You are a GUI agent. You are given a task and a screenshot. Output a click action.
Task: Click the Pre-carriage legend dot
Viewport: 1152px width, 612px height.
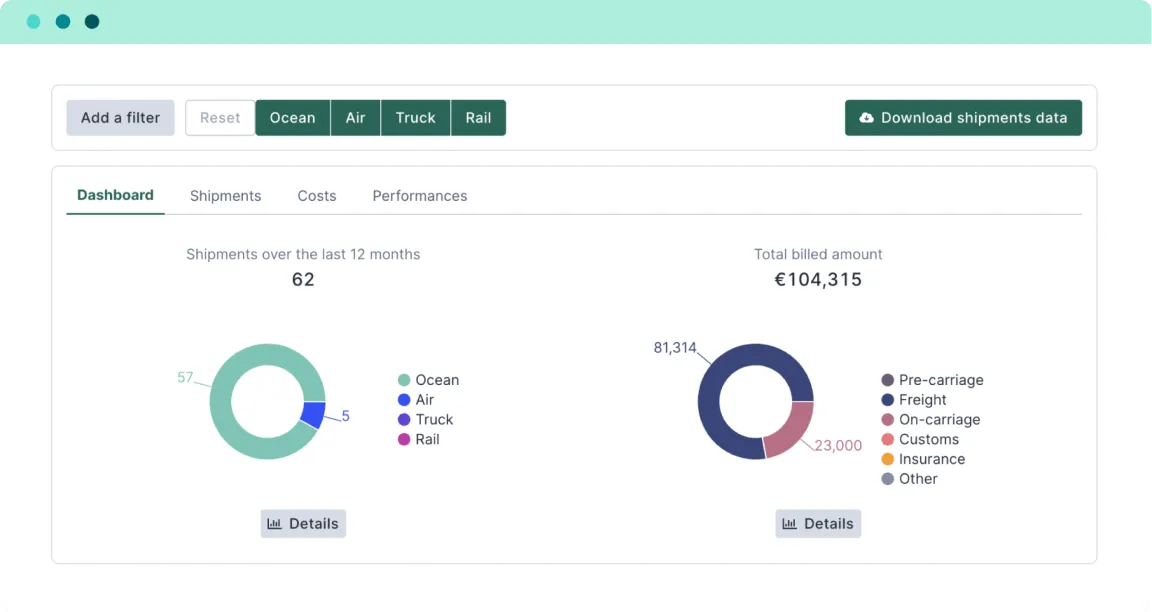[888, 380]
